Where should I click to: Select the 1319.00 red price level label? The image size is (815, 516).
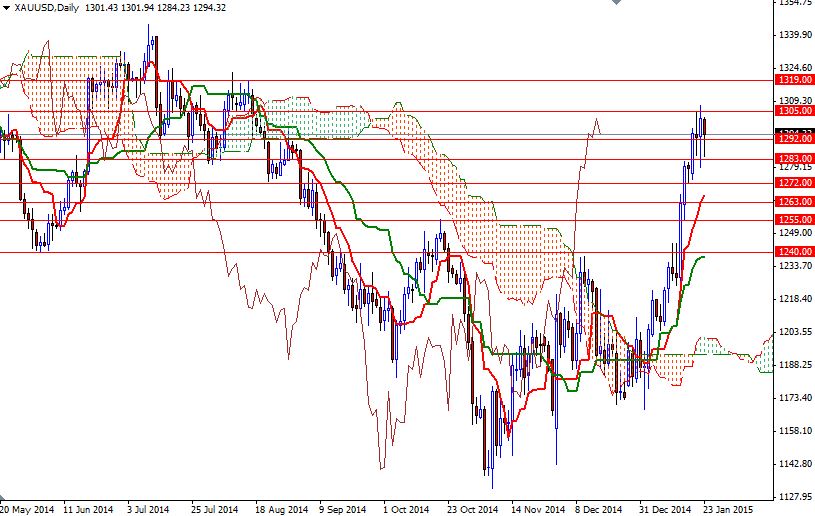click(x=793, y=79)
